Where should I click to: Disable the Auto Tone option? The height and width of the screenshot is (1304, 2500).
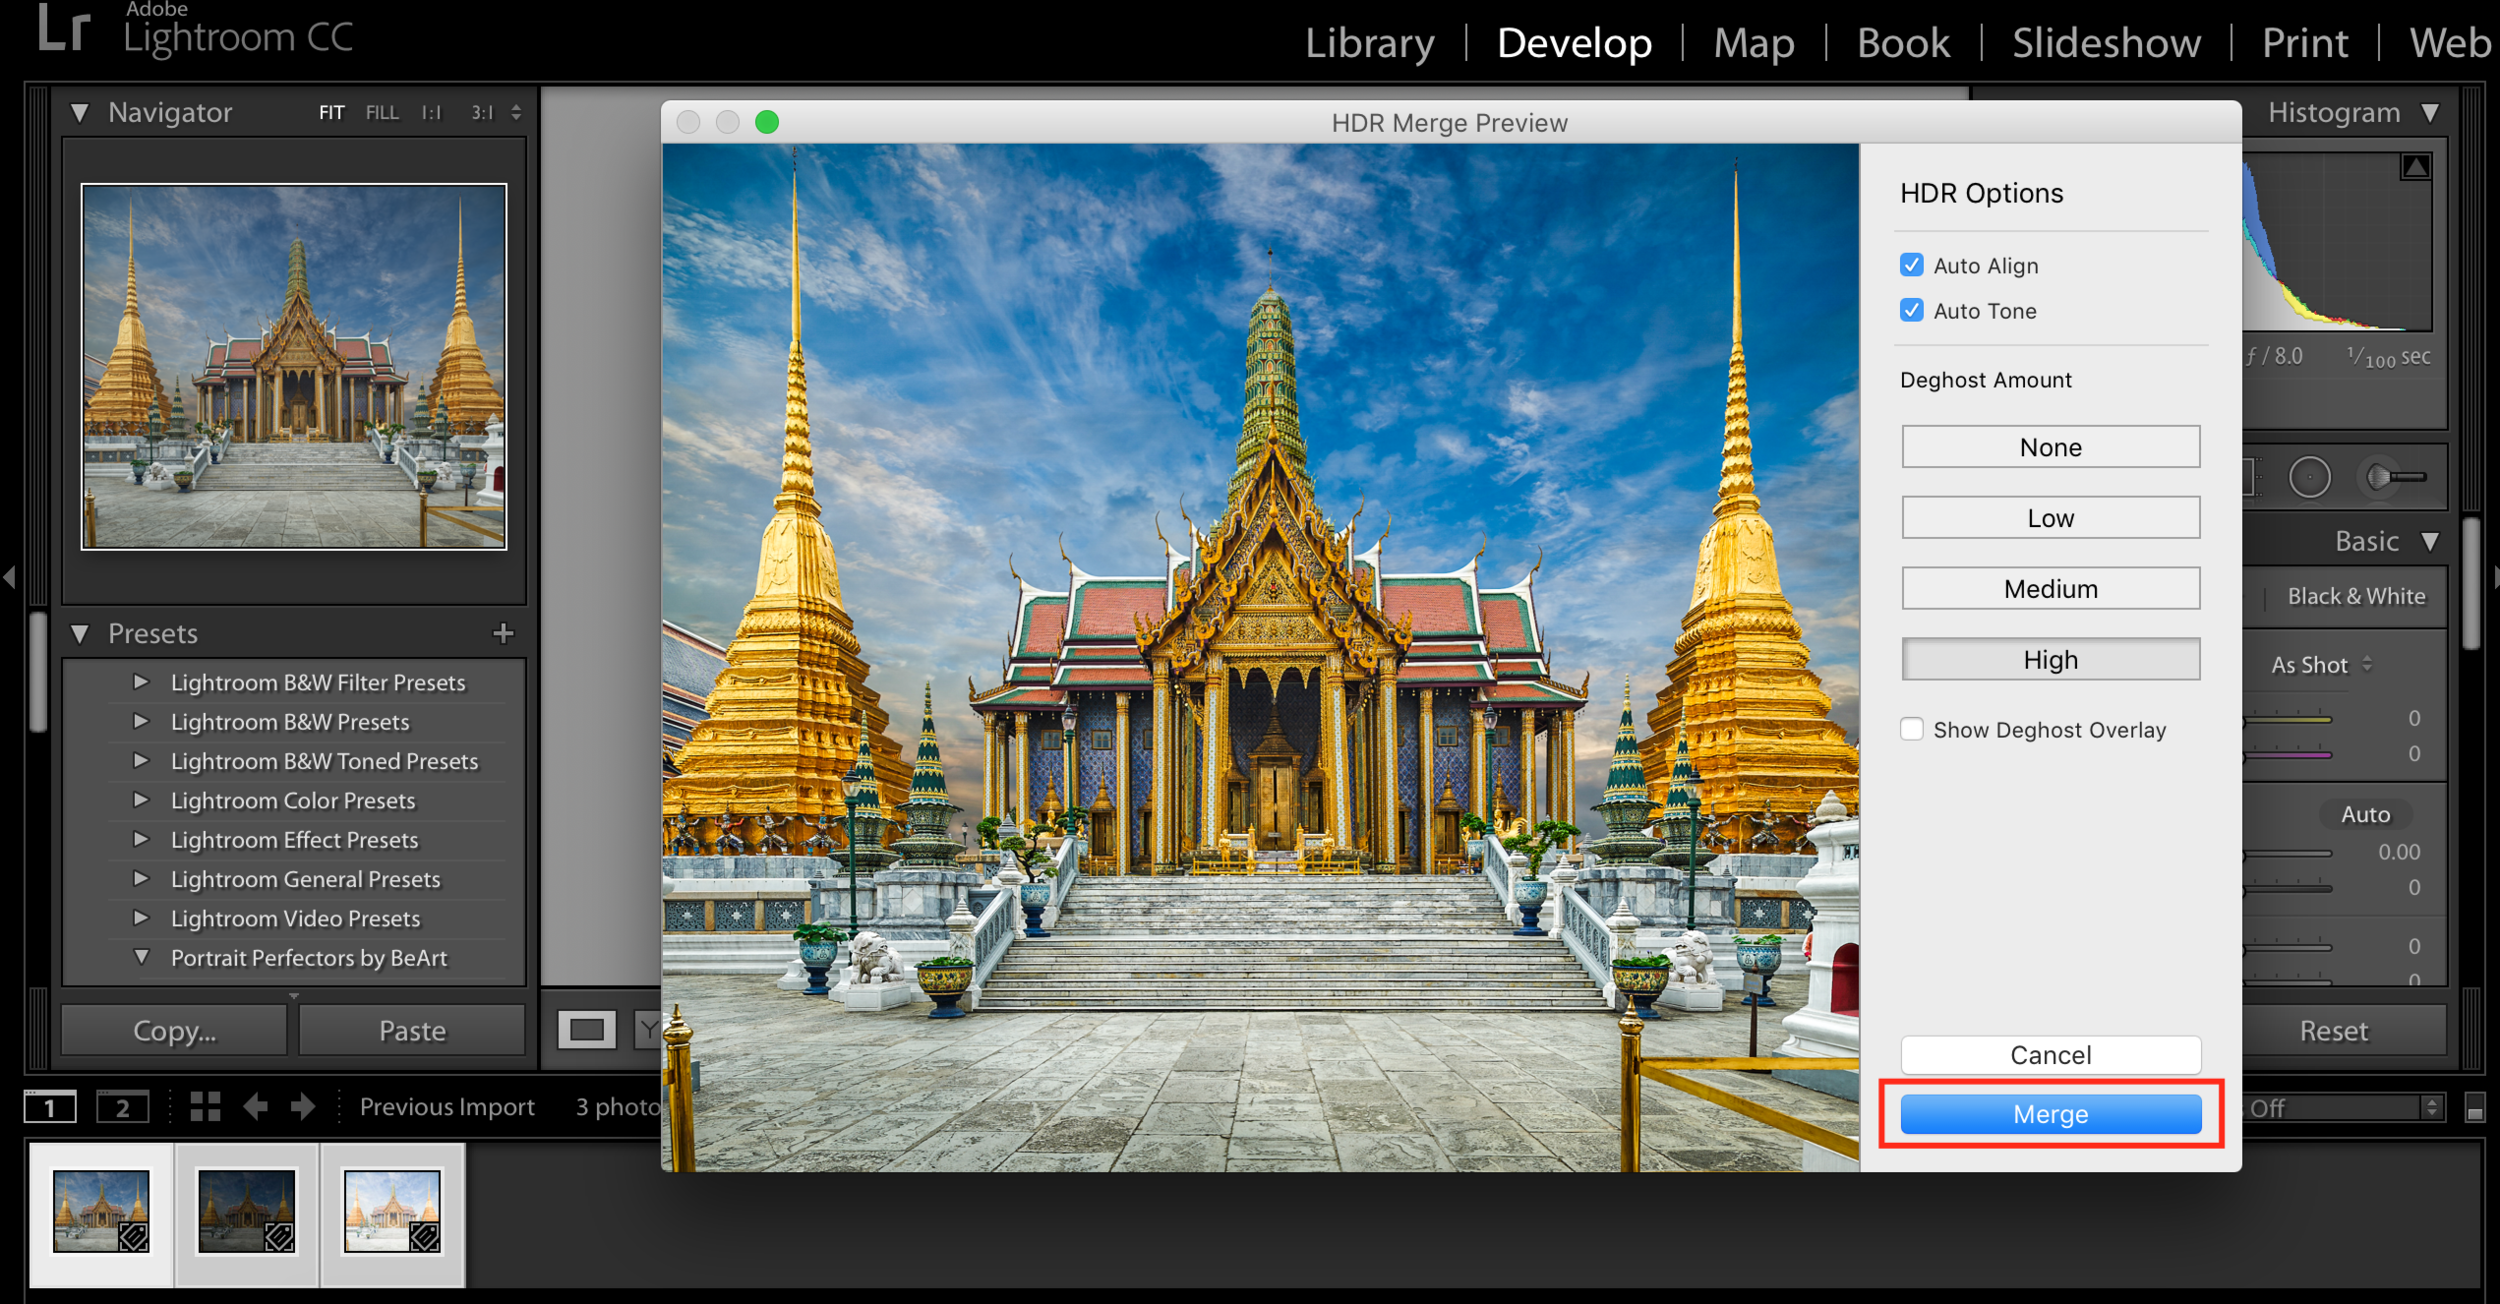coord(1911,310)
